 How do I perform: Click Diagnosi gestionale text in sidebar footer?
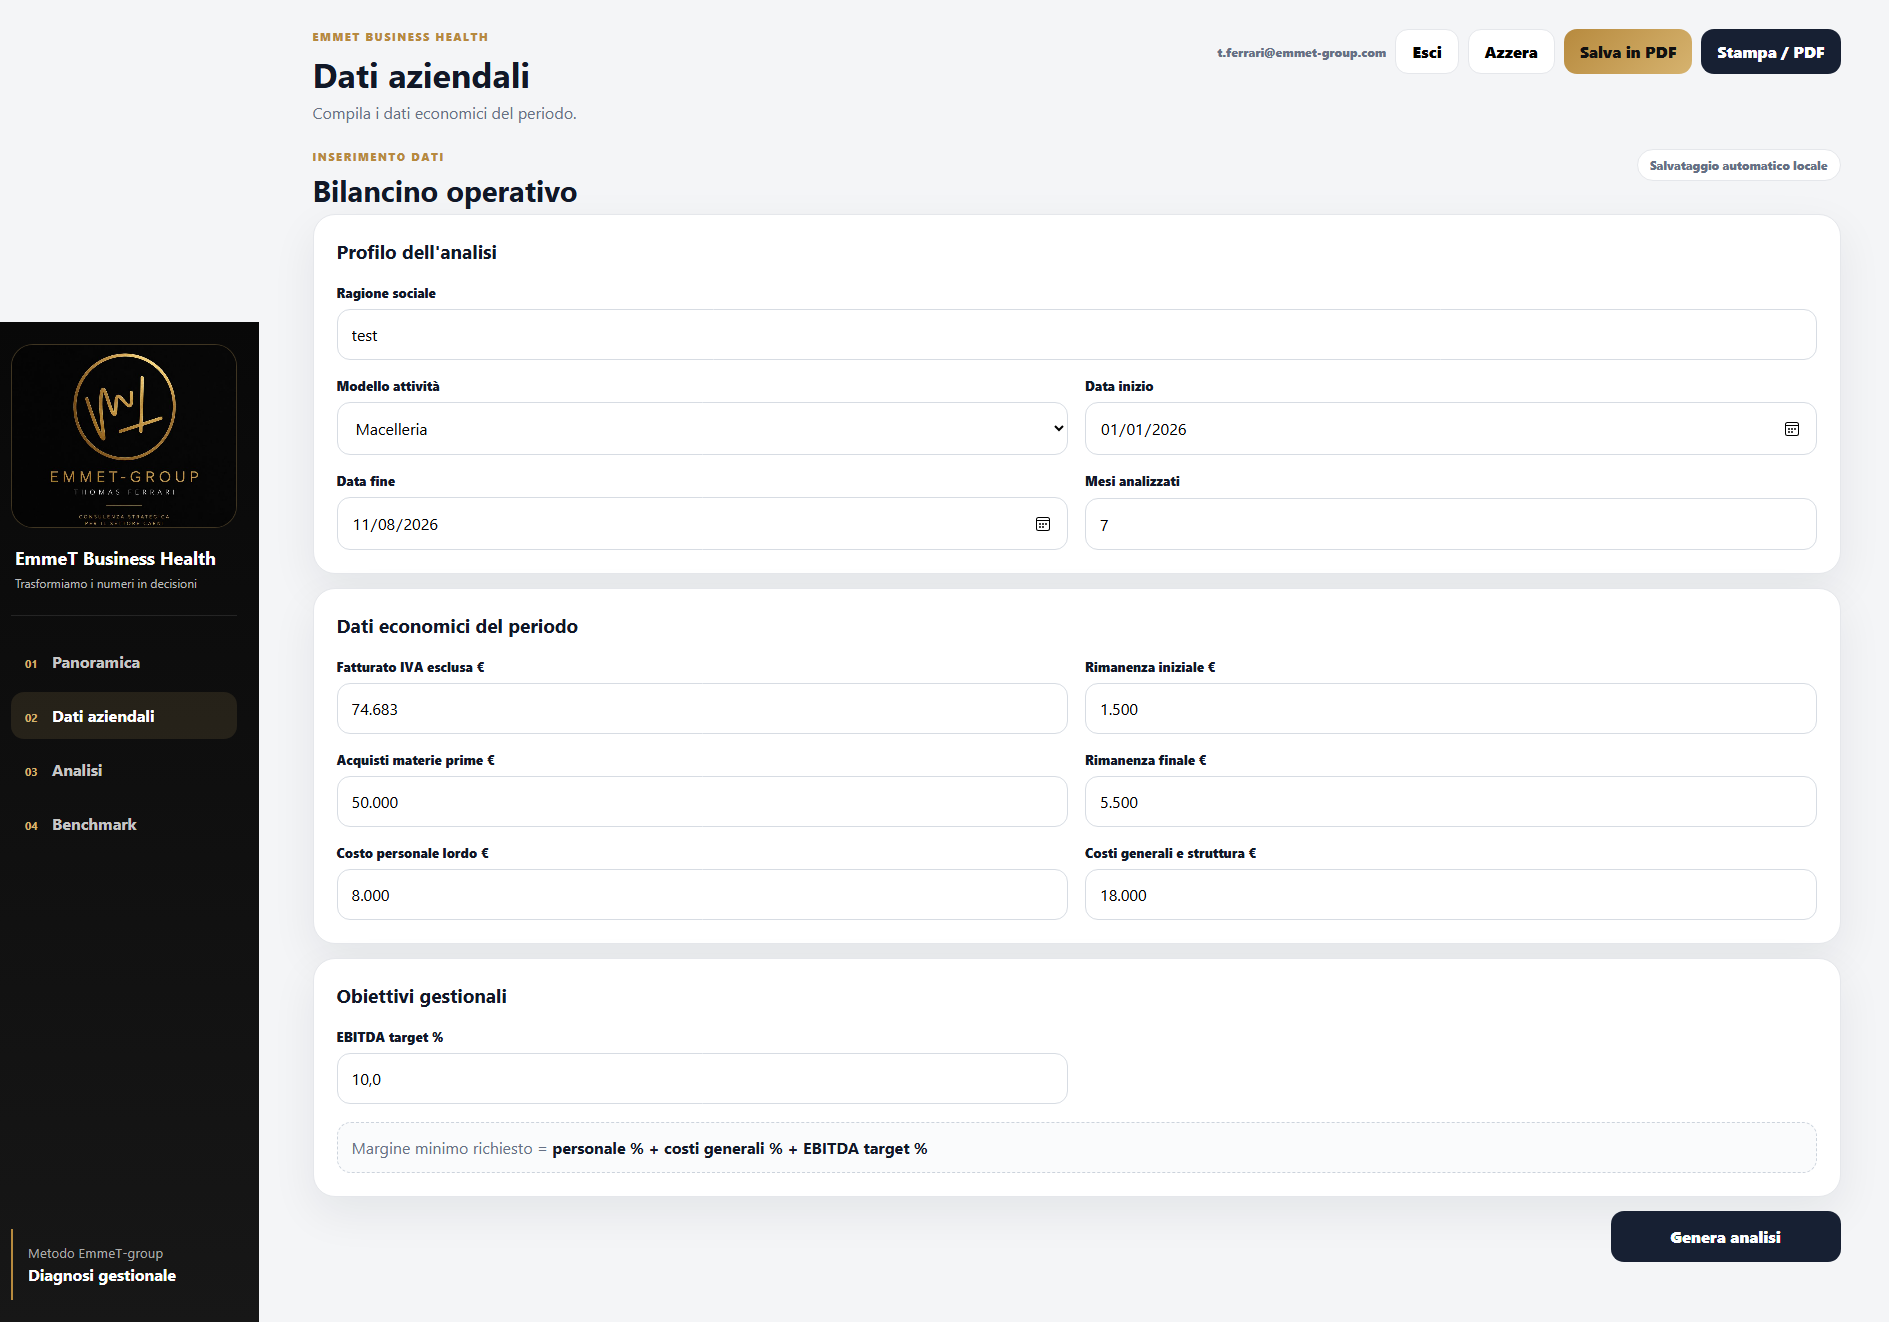102,1276
